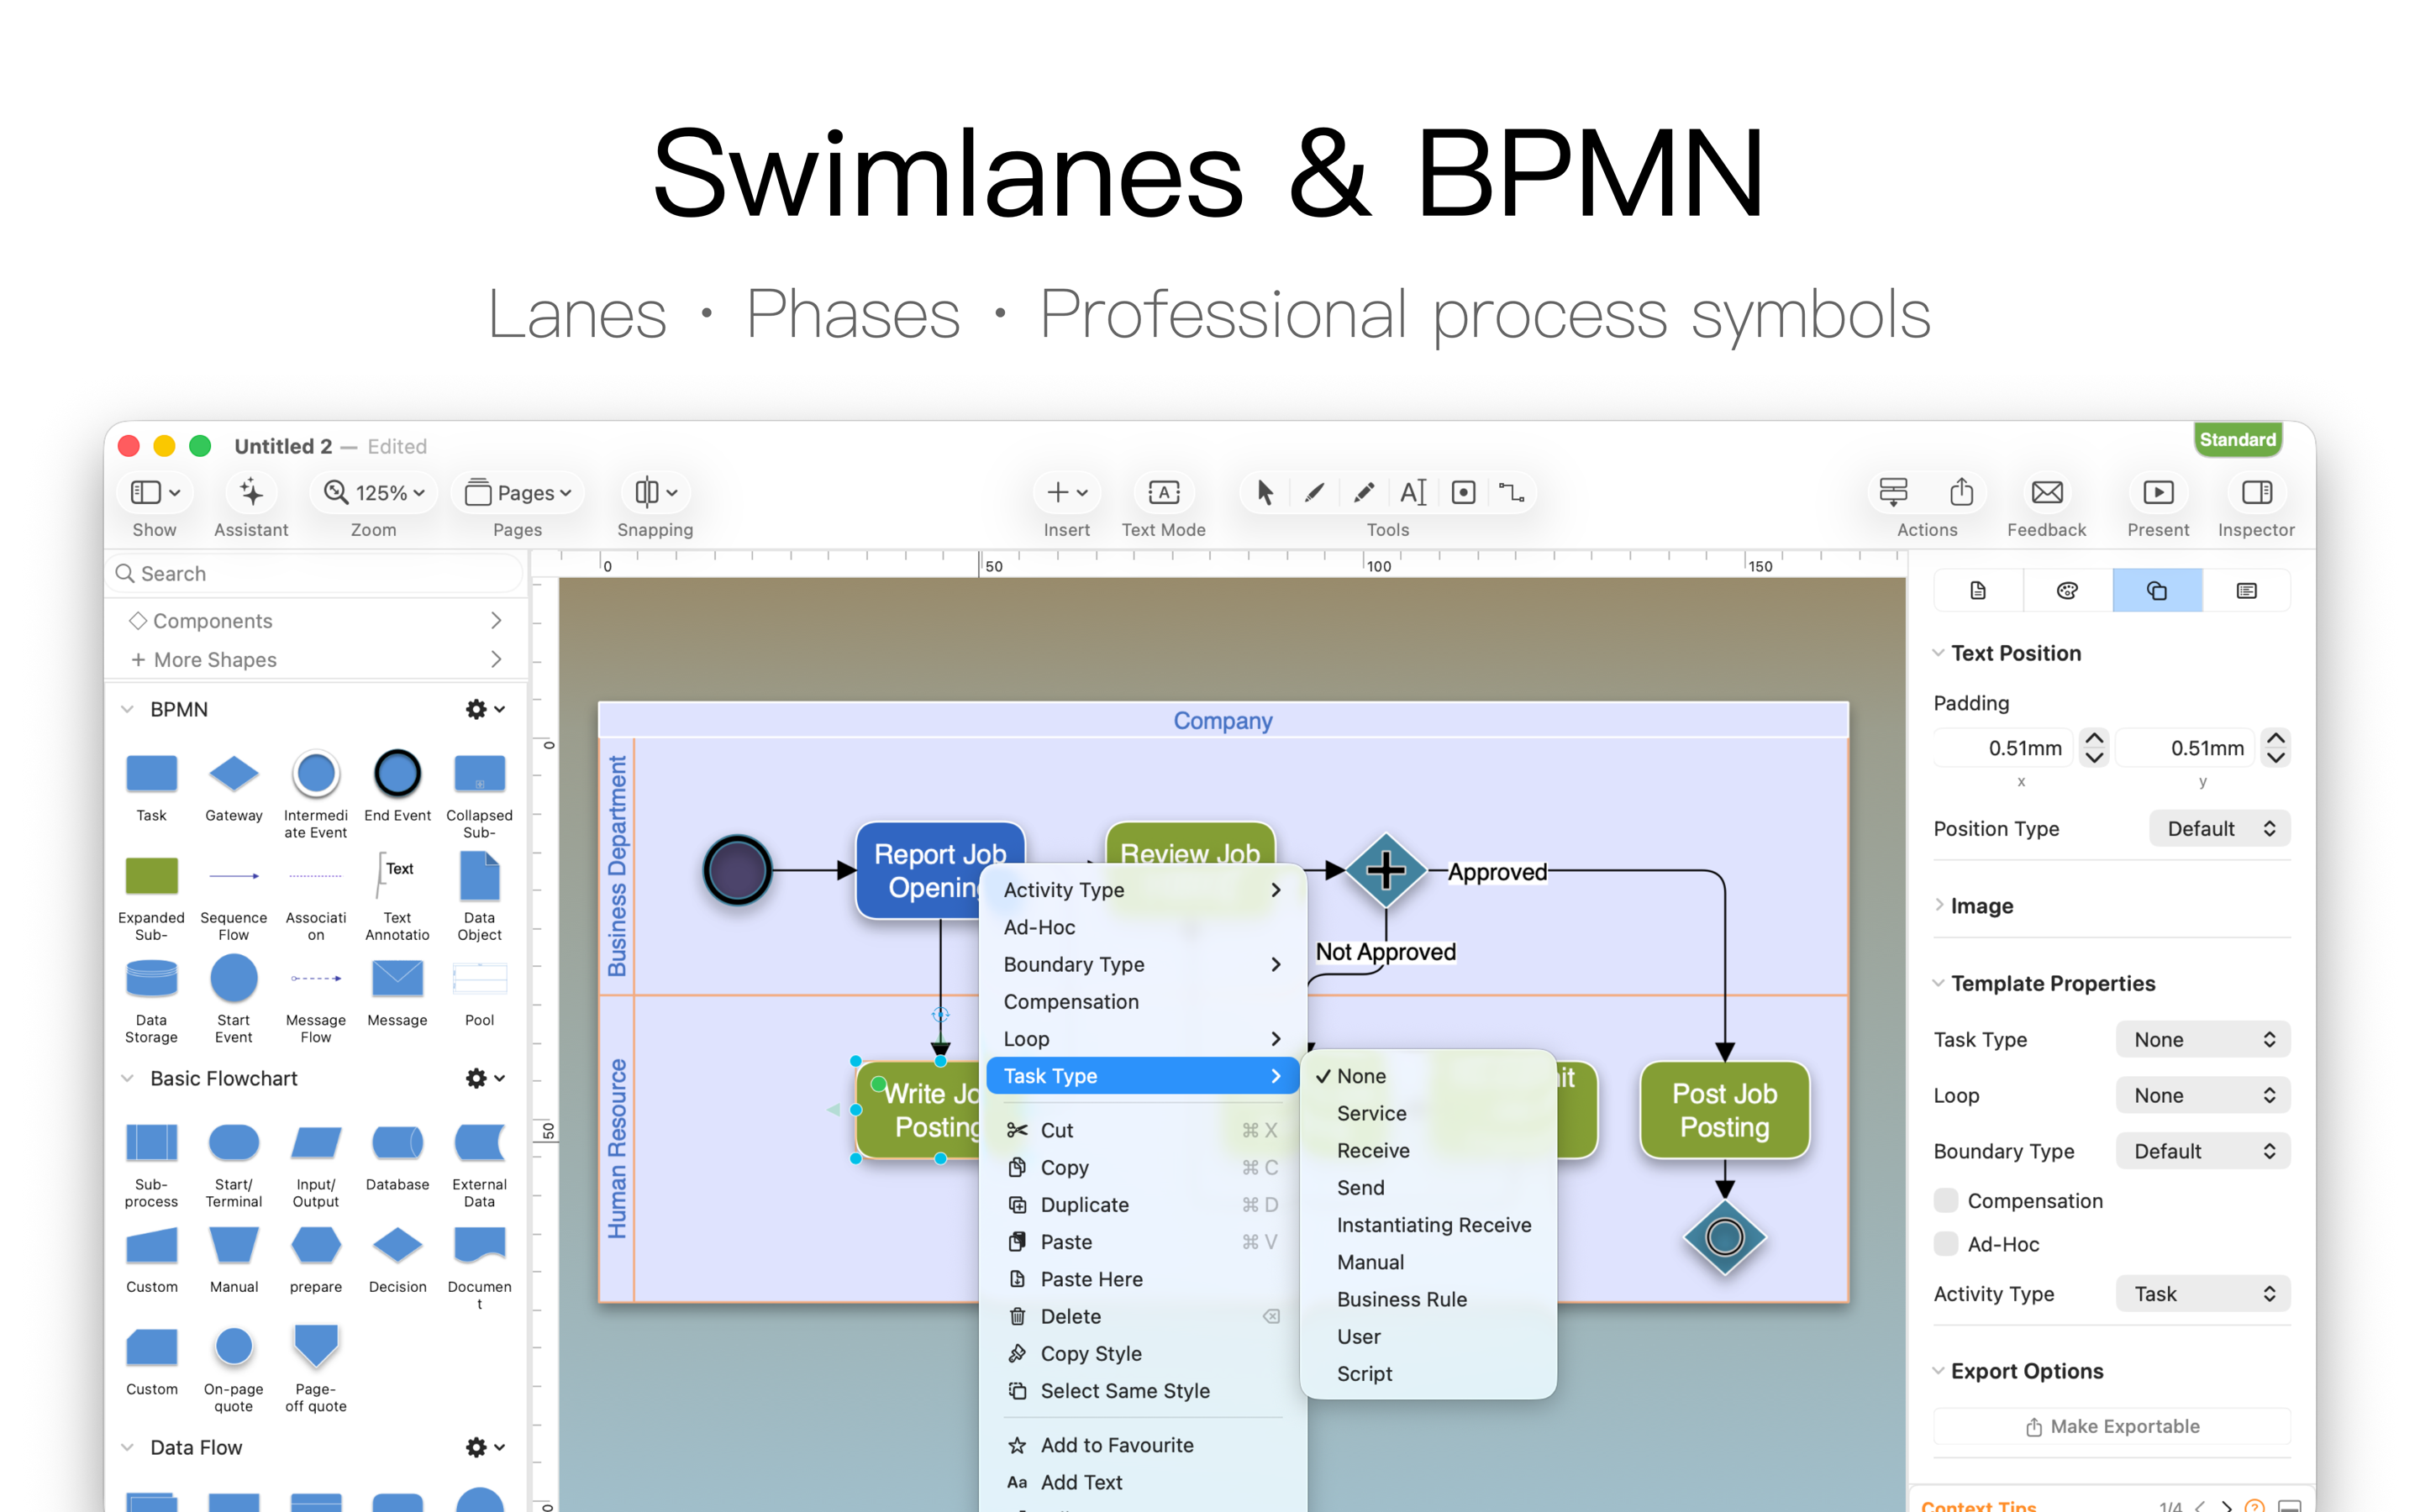Select the plus gateway diamond

[1386, 871]
